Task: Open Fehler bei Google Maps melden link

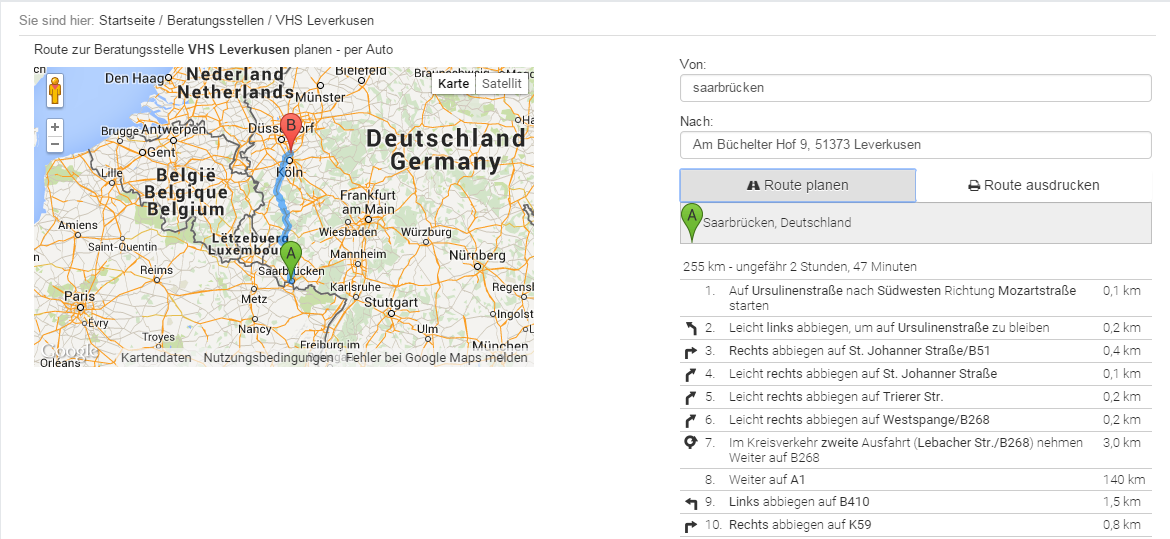Action: [438, 358]
